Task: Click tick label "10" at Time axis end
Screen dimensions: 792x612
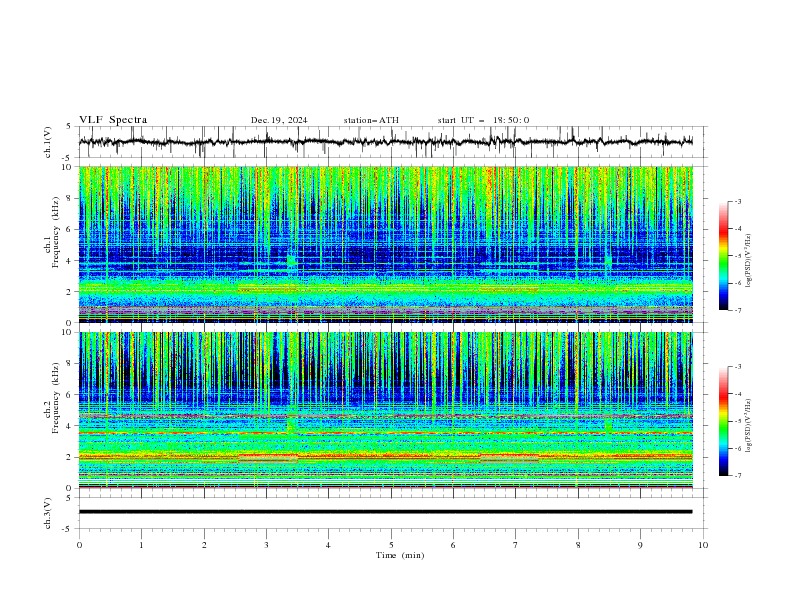Action: pos(703,545)
